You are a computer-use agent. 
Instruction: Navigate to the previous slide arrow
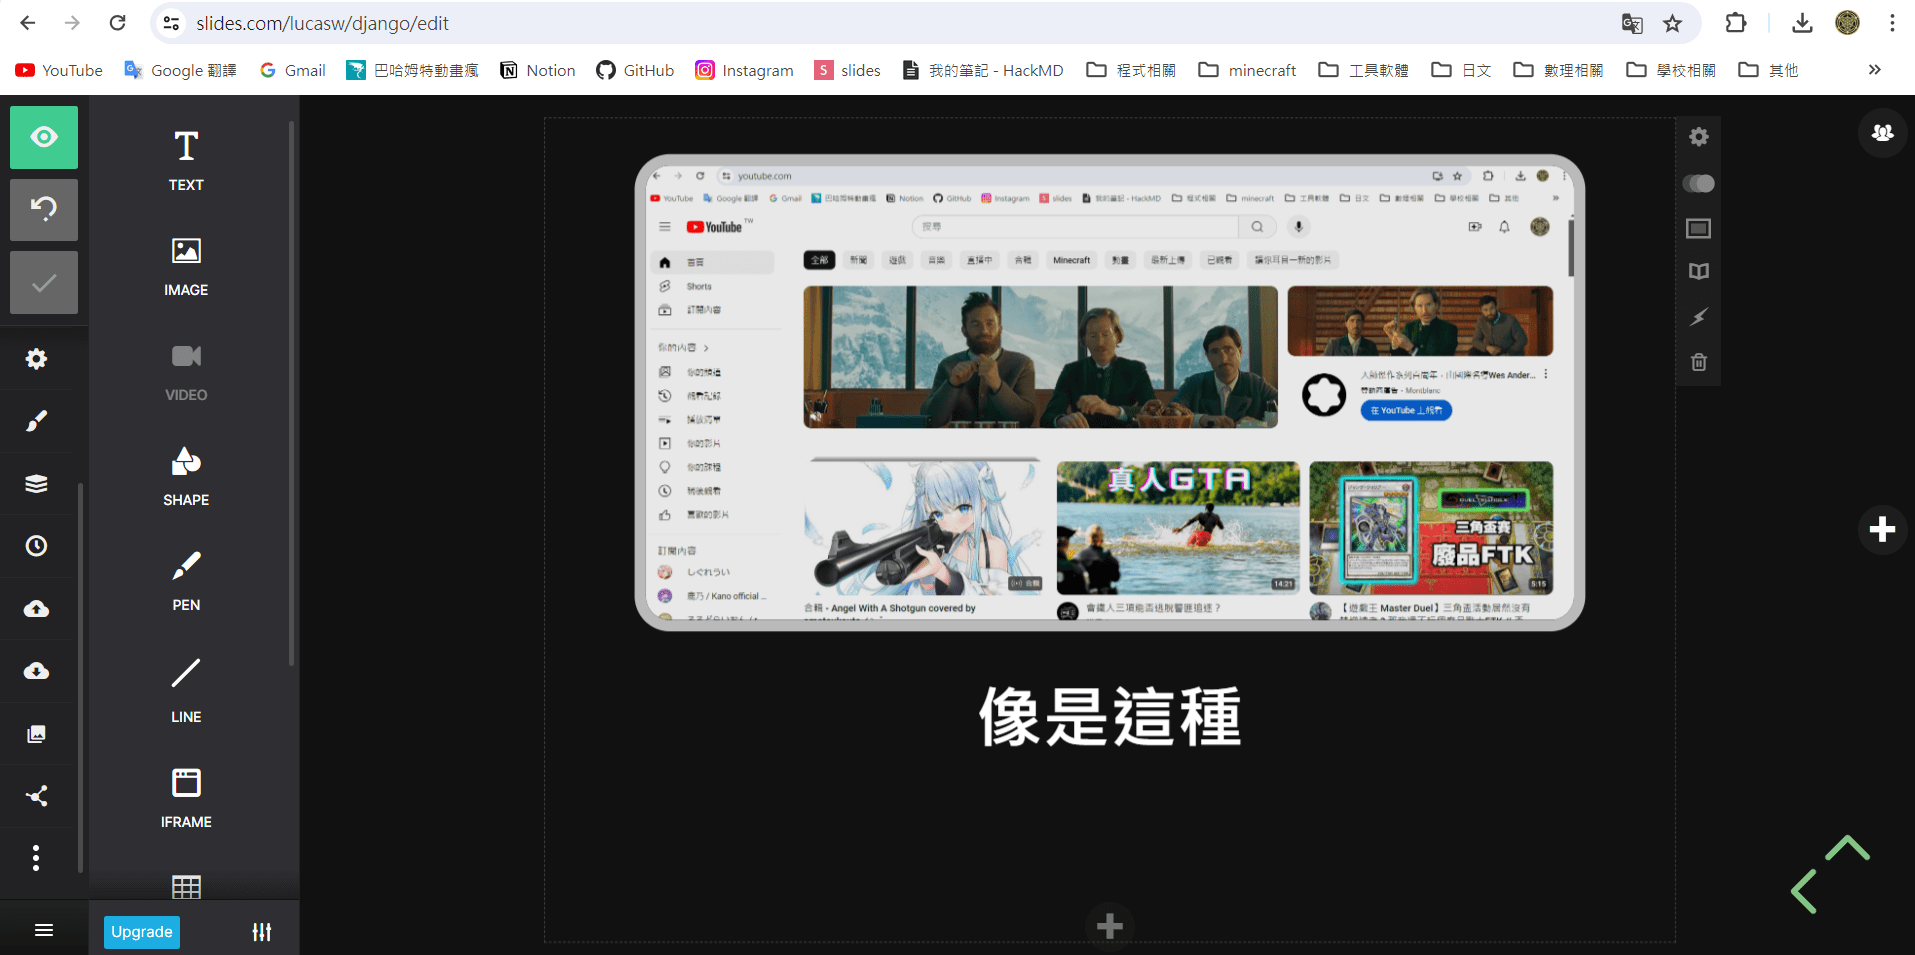(x=1804, y=891)
